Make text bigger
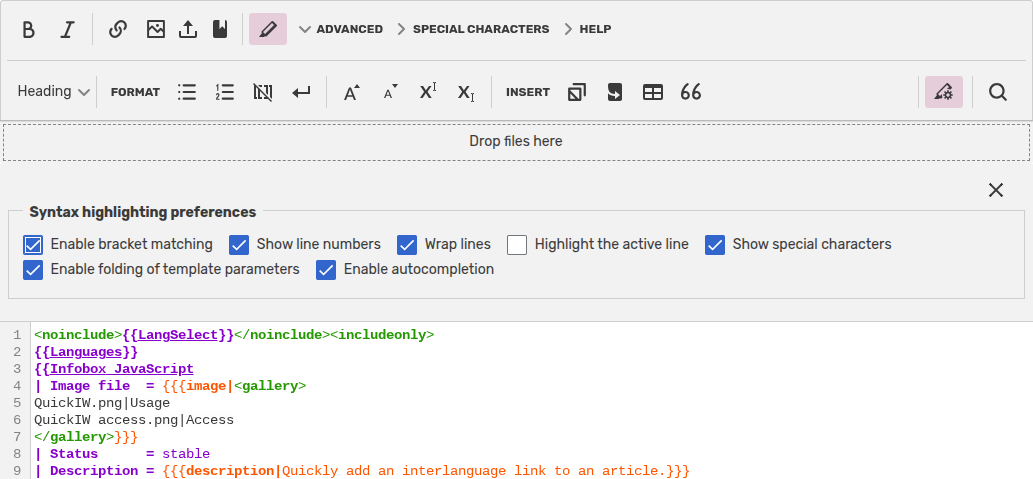This screenshot has width=1033, height=479. [352, 92]
